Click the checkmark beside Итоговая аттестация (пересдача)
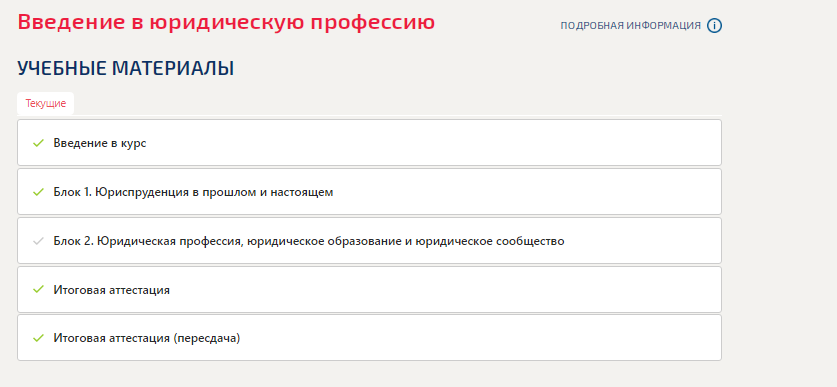Viewport: 837px width, 387px height. pyautogui.click(x=38, y=338)
